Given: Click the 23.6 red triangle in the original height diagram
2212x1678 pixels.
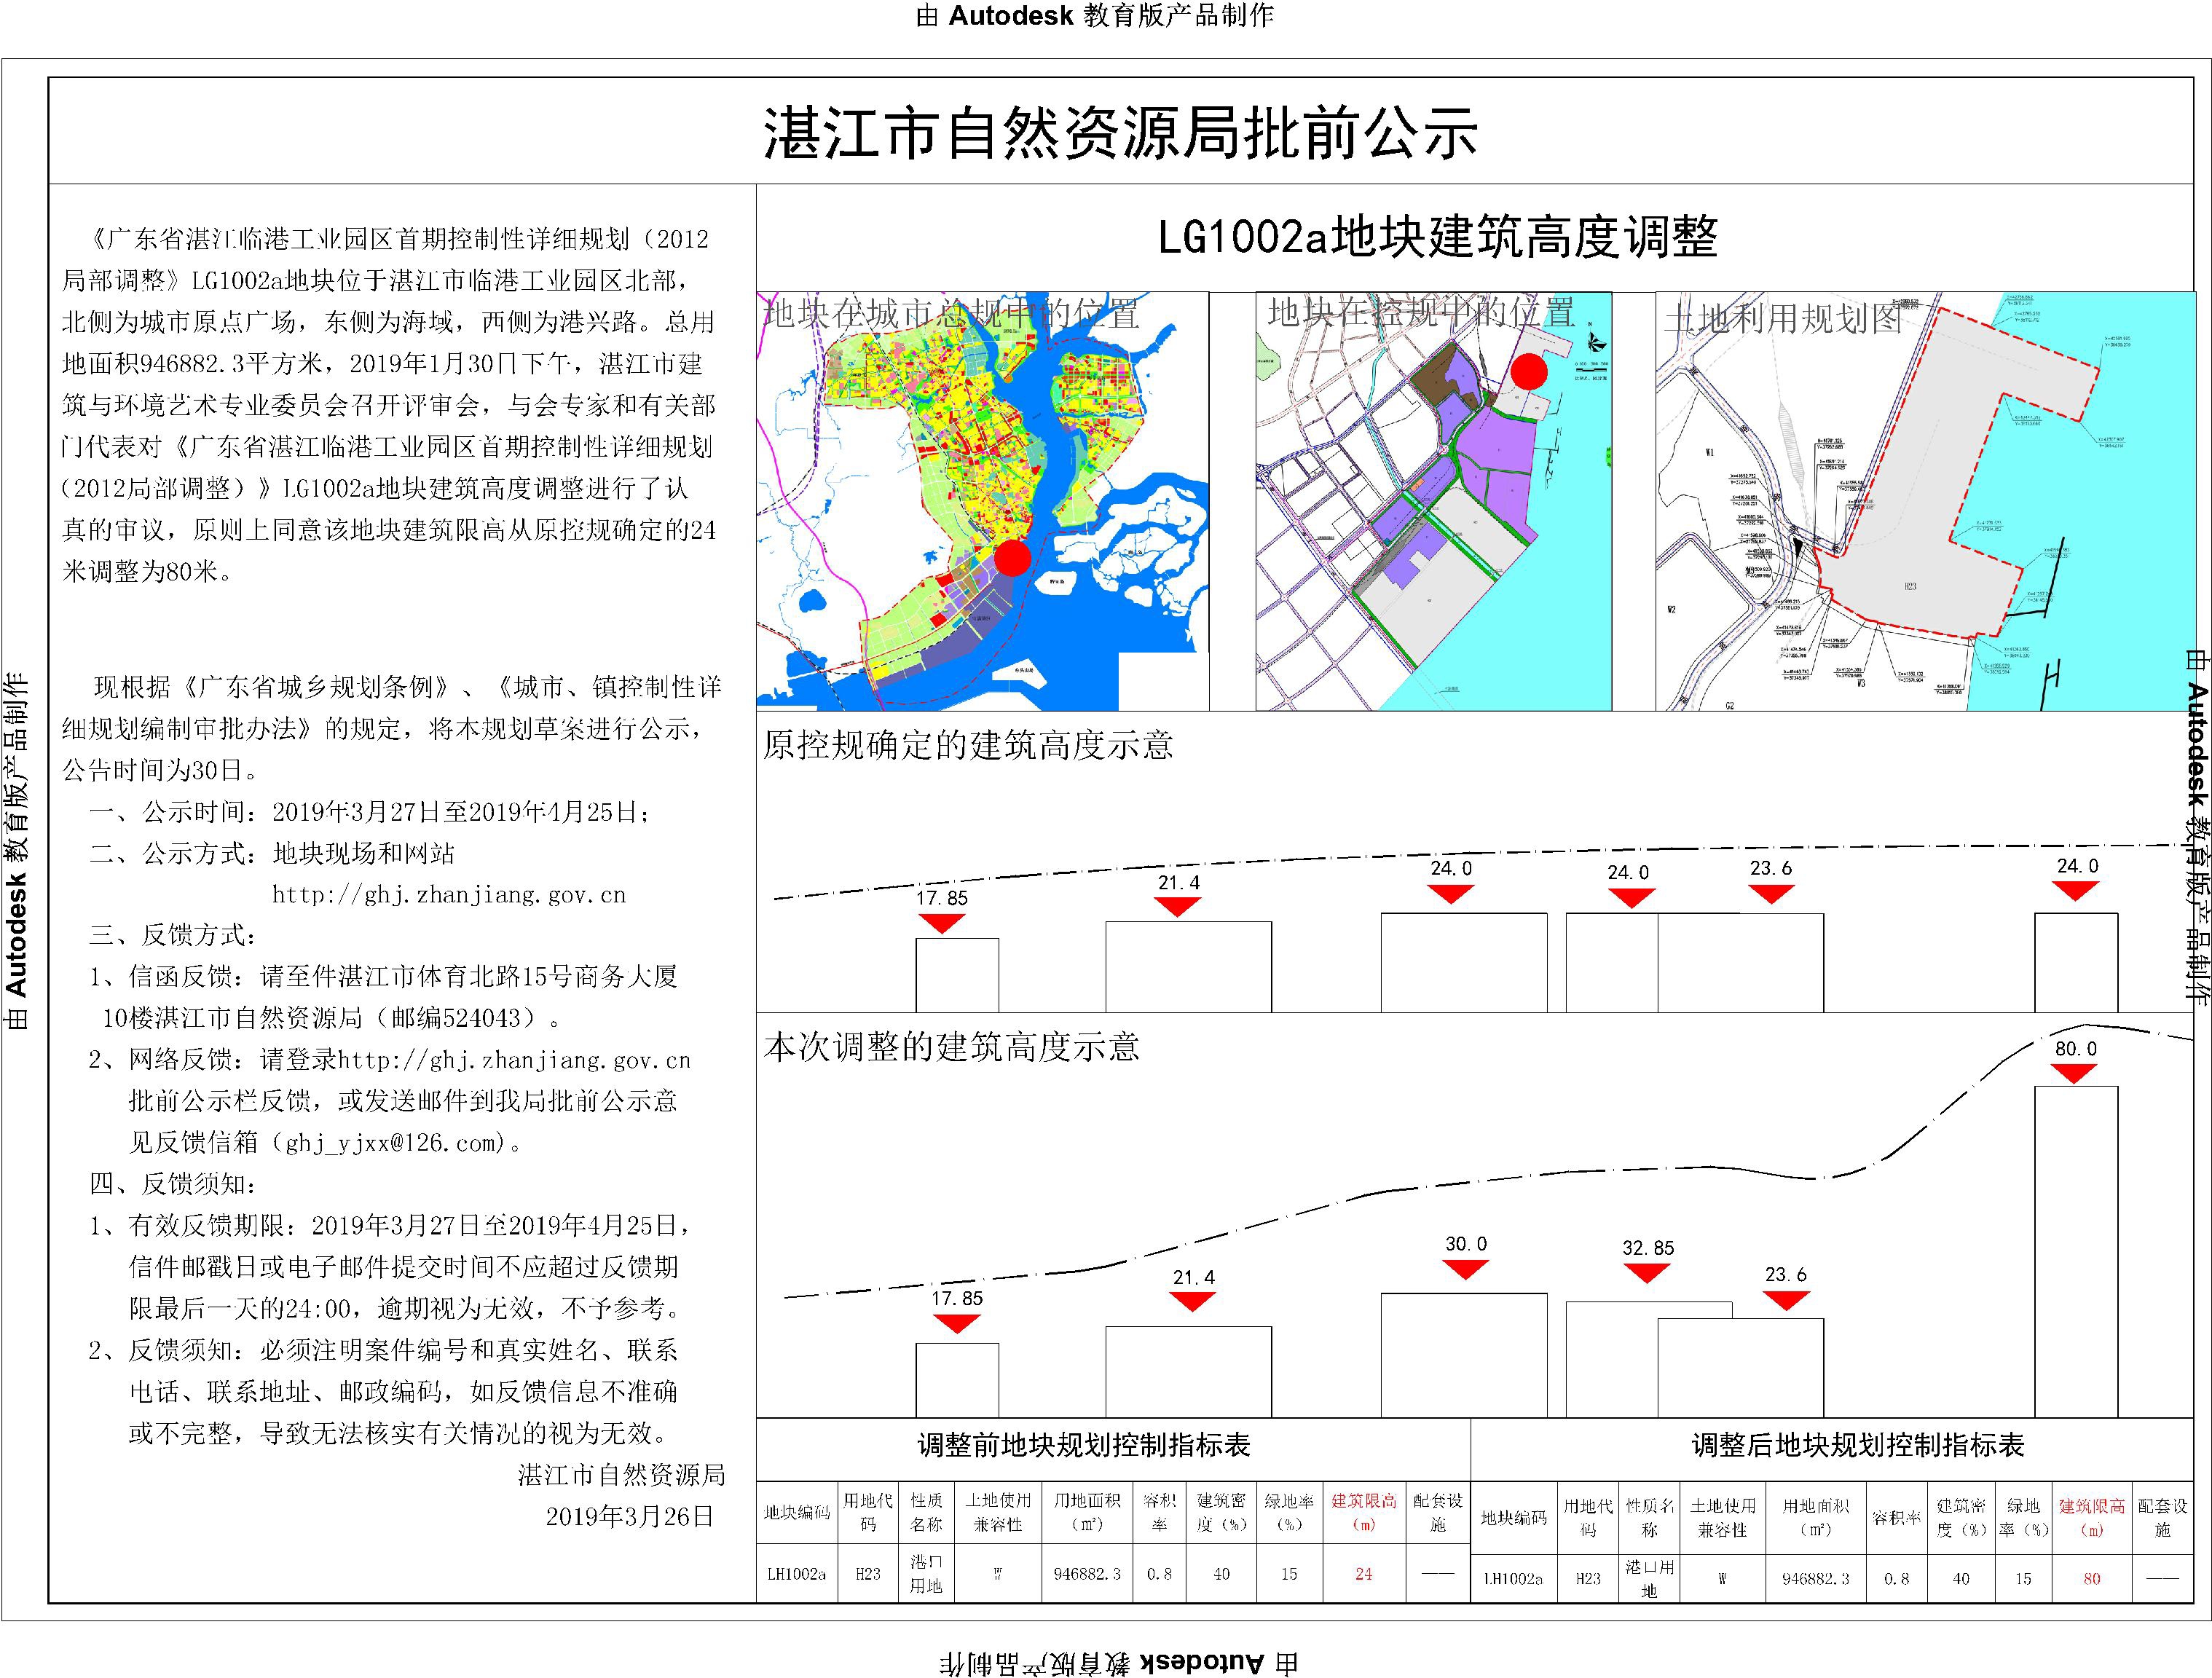Looking at the screenshot, I should [1771, 893].
